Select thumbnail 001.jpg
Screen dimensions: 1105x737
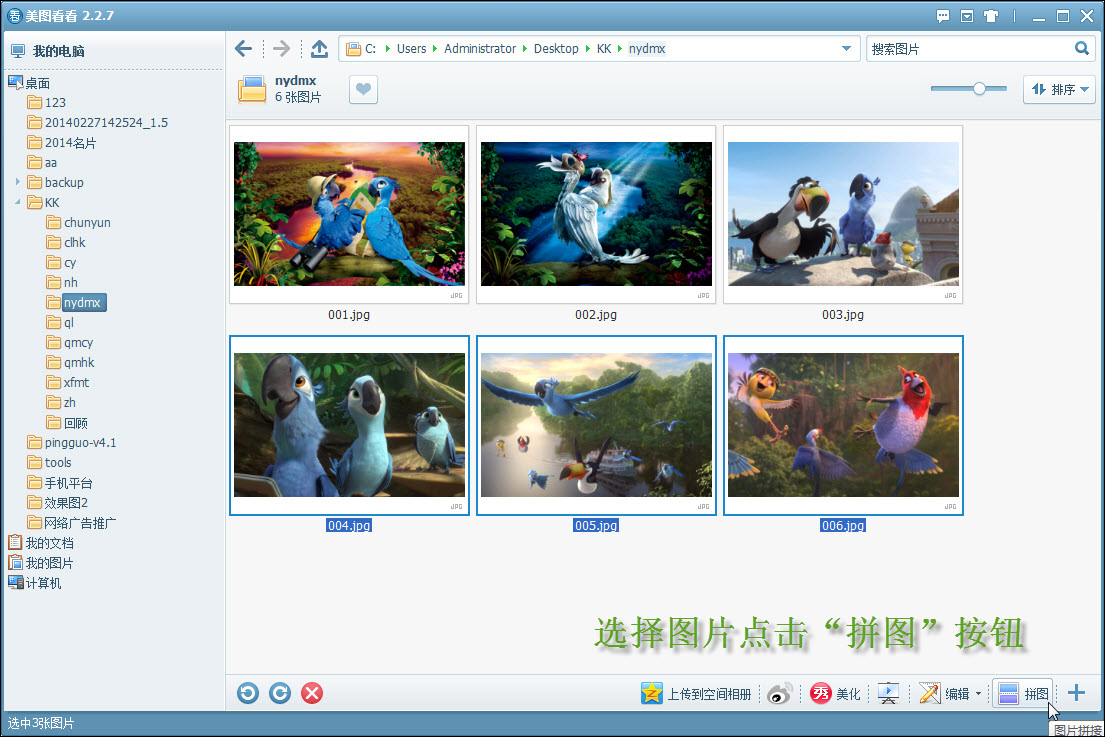(x=349, y=214)
